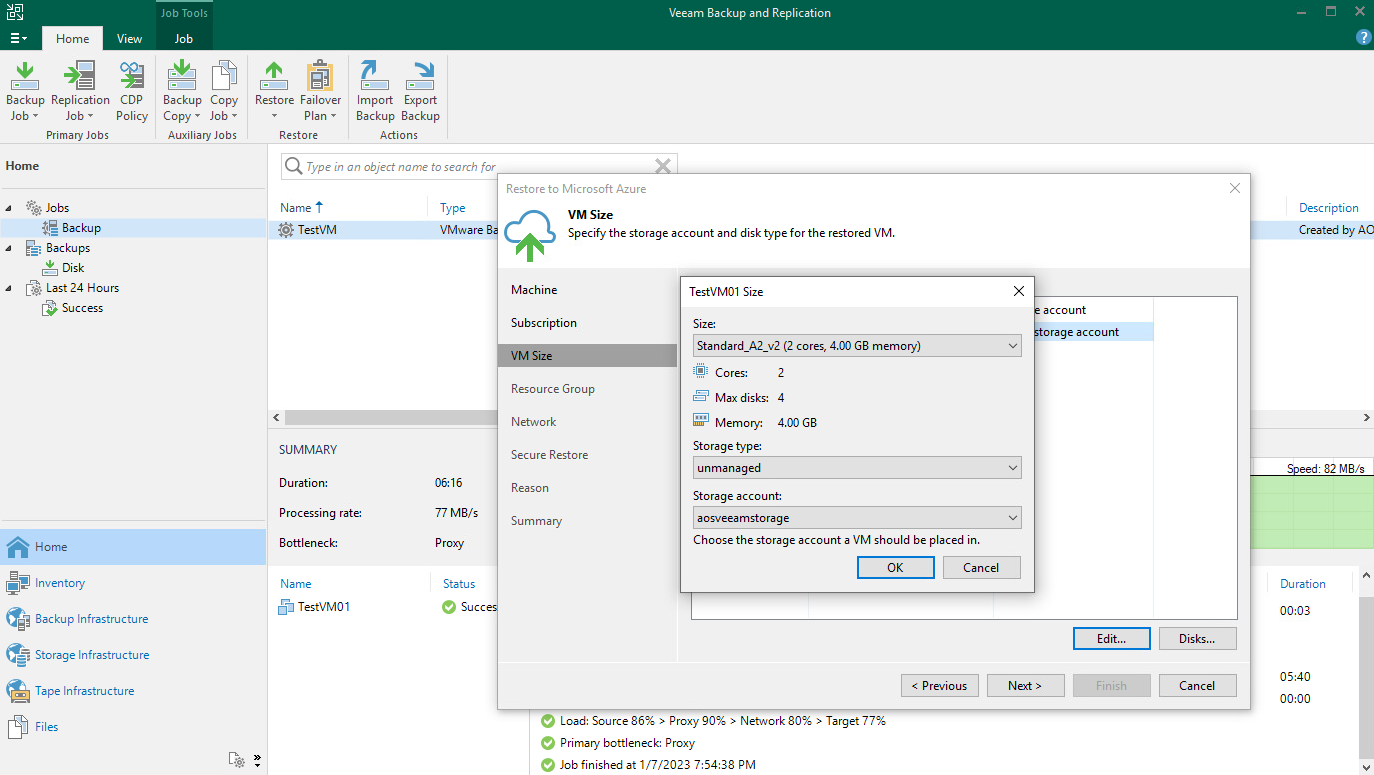Viewport: 1374px width, 775px height.
Task: Collapse the Backups tree node
Action: [x=10, y=248]
